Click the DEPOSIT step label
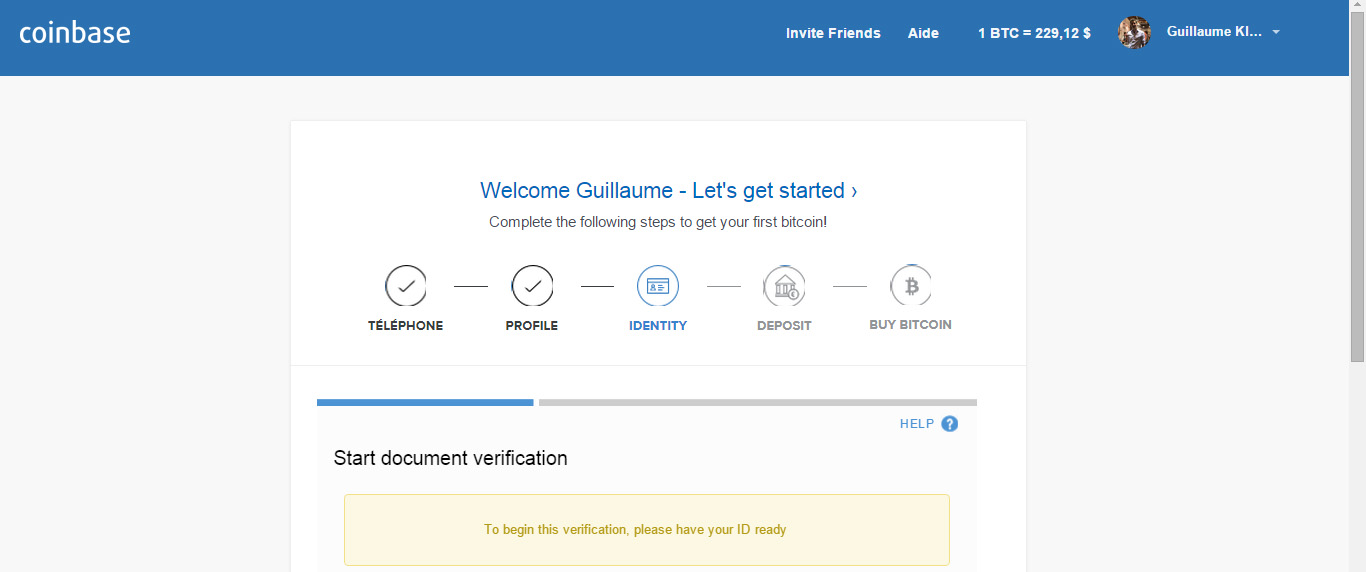Viewport: 1366px width, 572px height. coord(784,326)
